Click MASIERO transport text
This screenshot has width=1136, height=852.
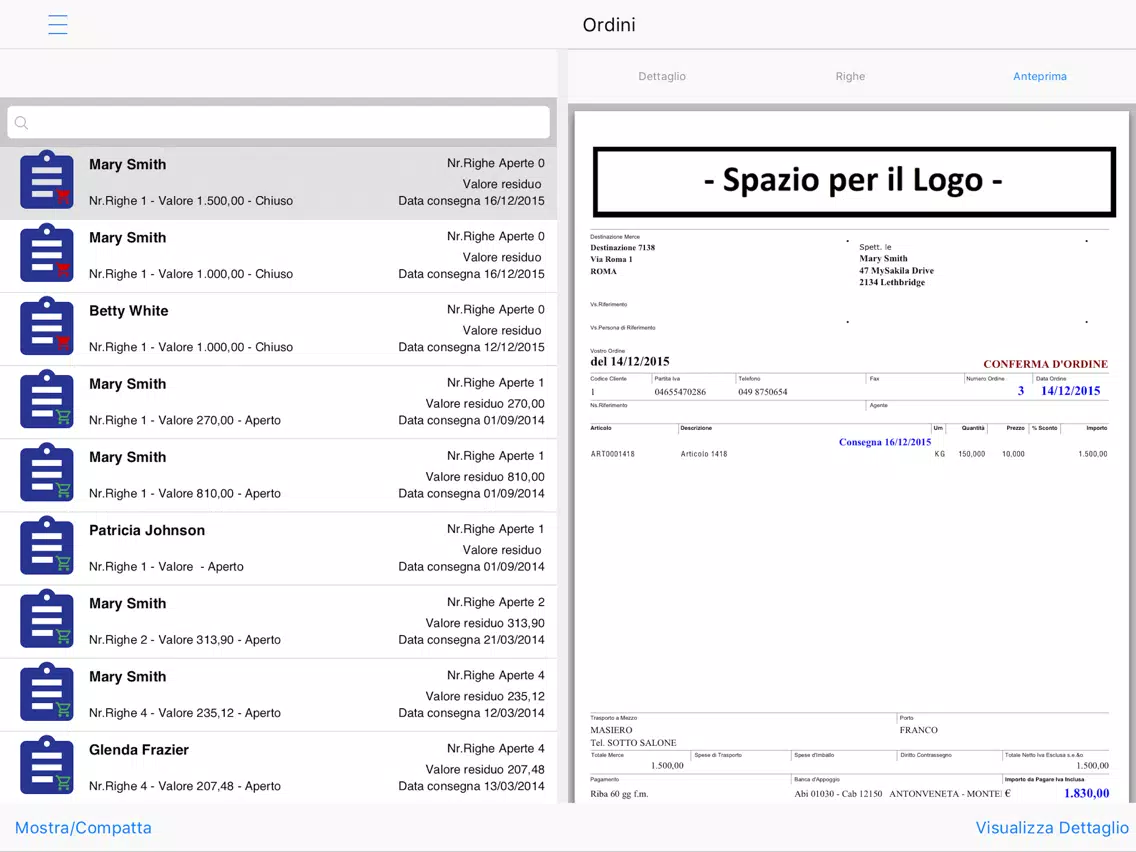[x=611, y=730]
